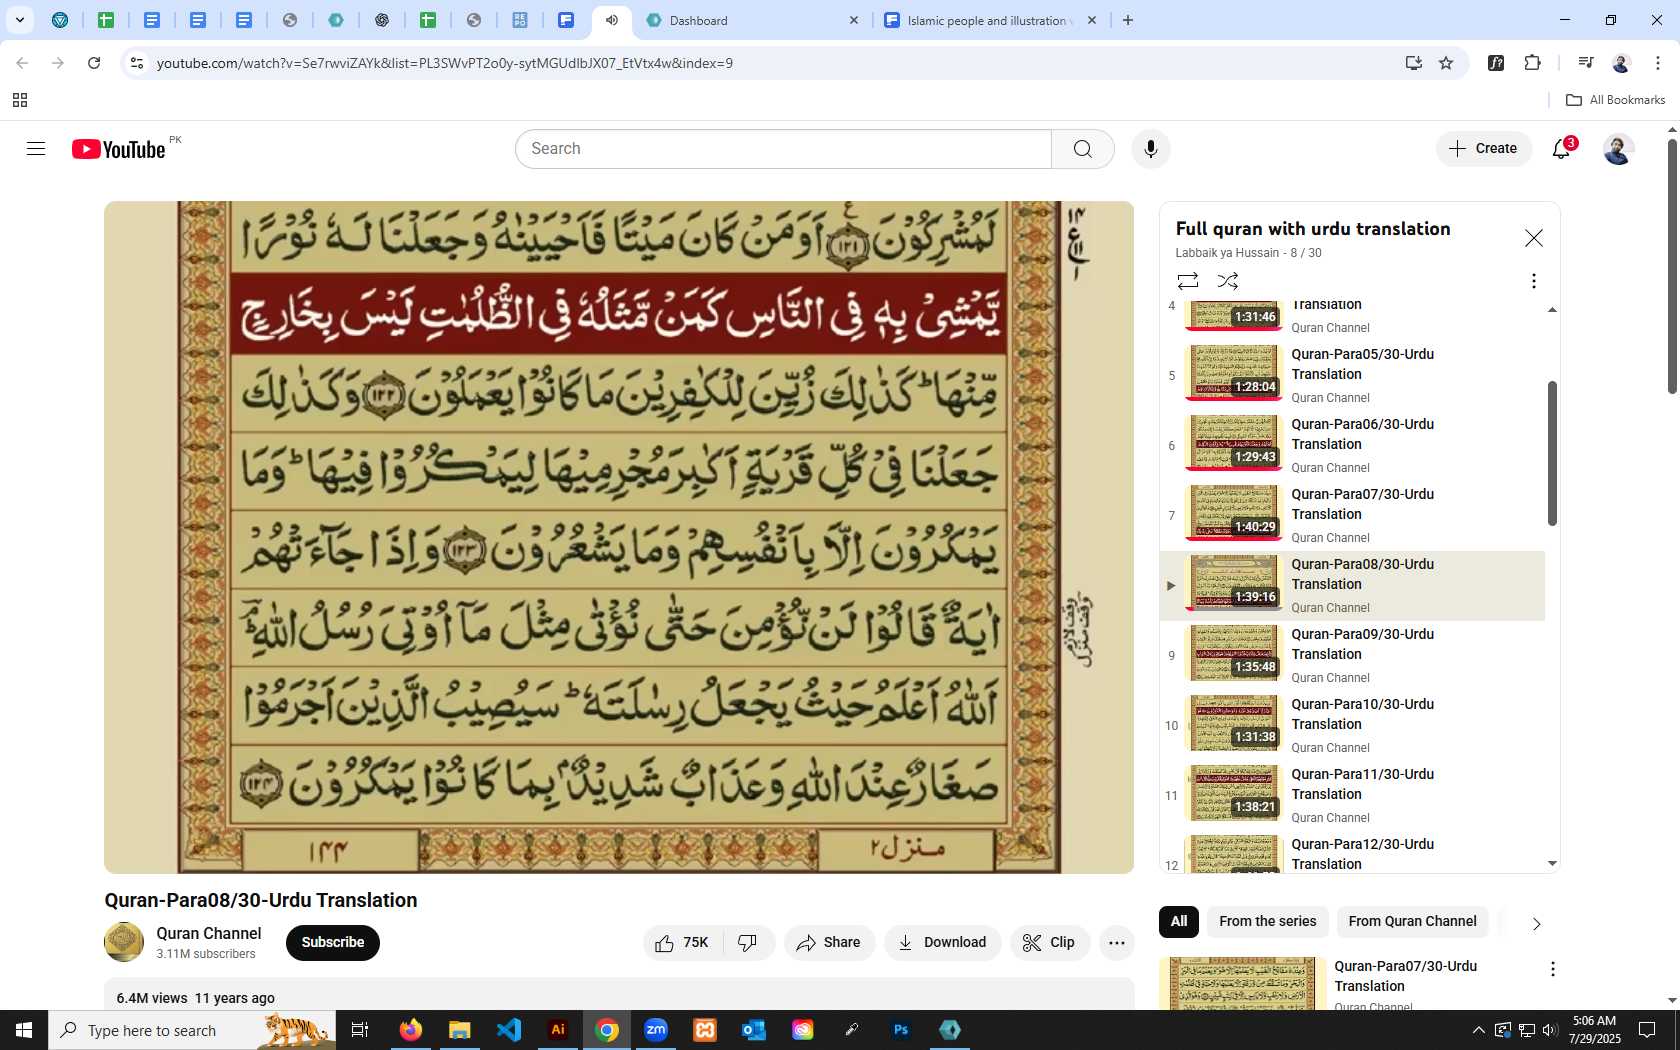Subscribe to Quran Channel
Viewport: 1680px width, 1050px height.
[x=333, y=943]
